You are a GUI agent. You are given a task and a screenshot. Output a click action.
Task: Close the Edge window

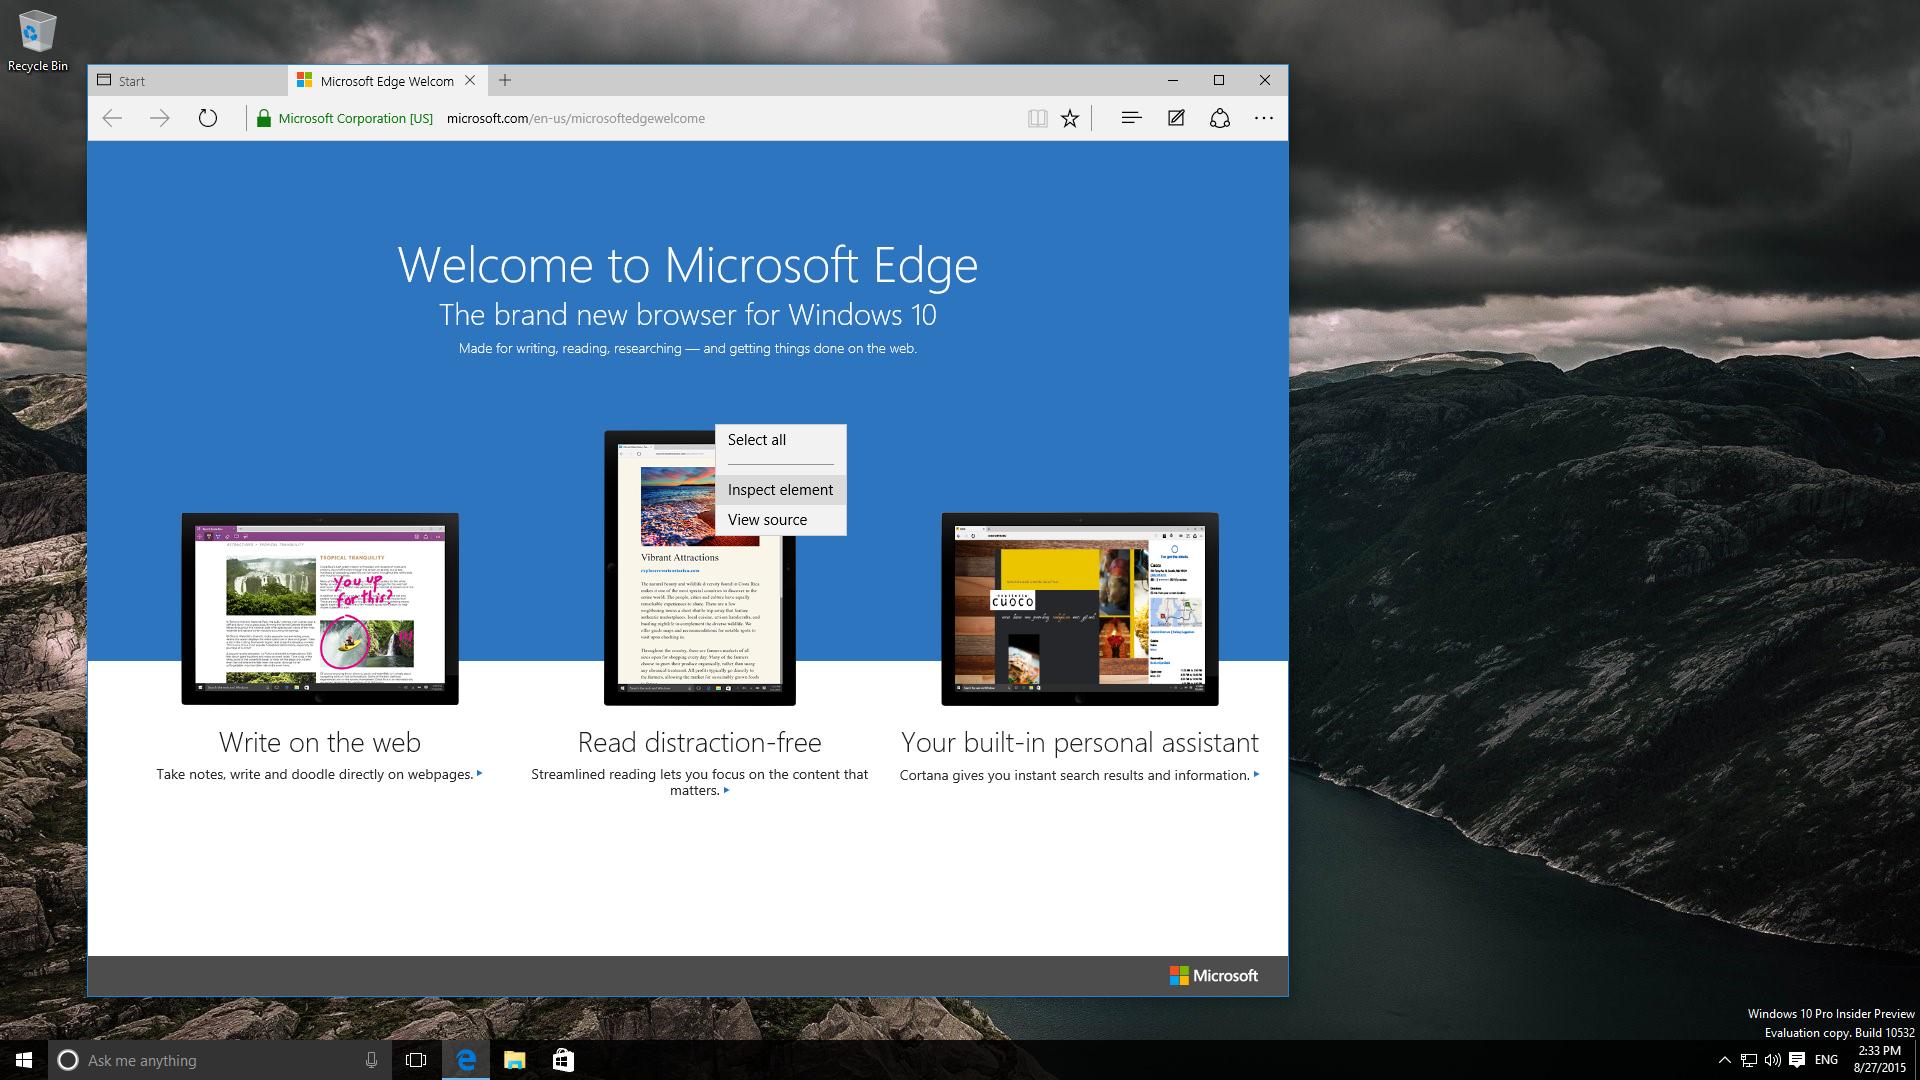[x=1265, y=80]
